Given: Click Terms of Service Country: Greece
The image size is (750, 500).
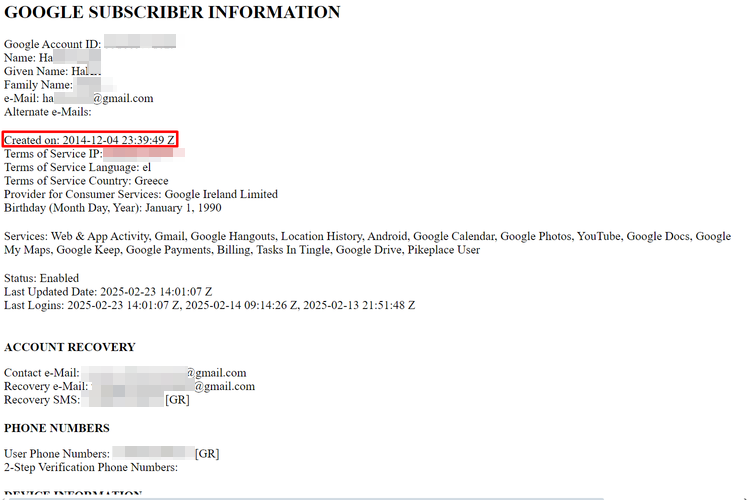Looking at the screenshot, I should click(86, 181).
